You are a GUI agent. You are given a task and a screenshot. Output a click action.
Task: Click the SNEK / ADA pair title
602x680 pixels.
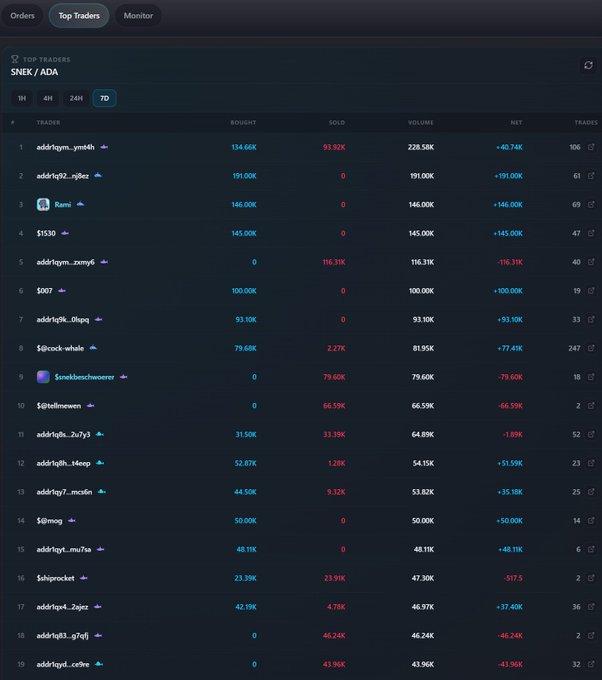(x=34, y=72)
